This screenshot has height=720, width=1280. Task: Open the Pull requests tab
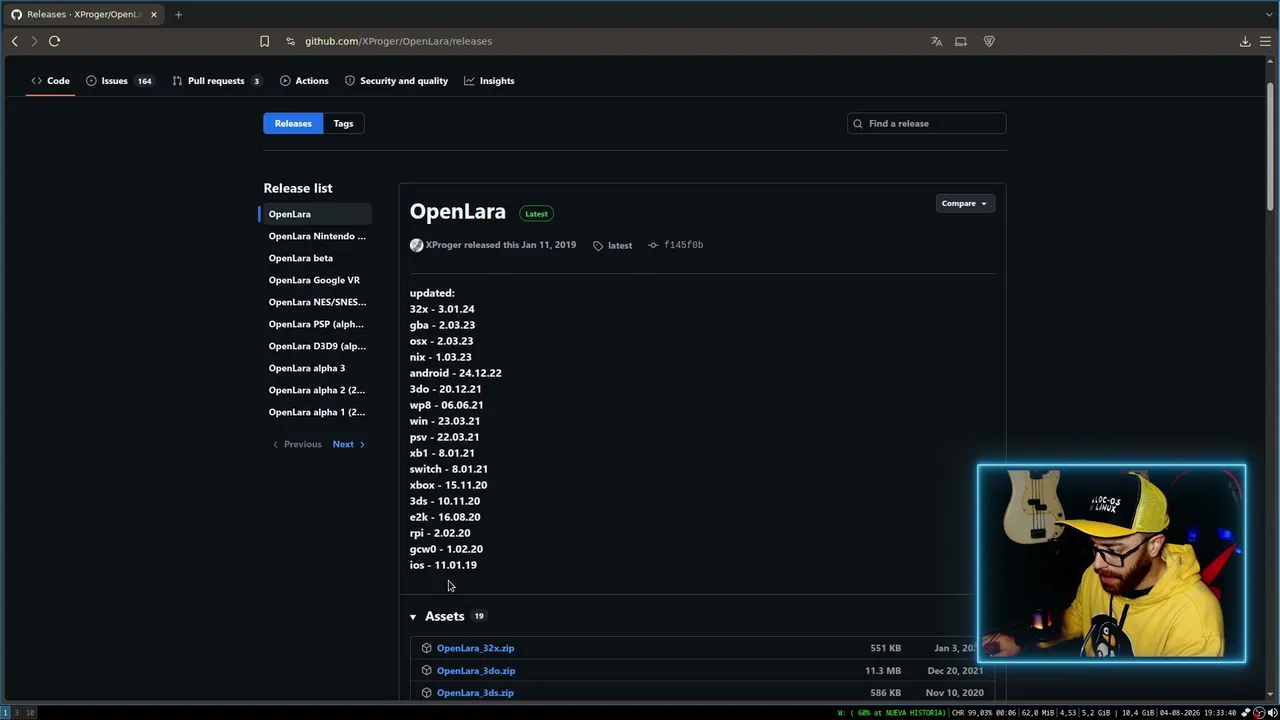pyautogui.click(x=216, y=81)
